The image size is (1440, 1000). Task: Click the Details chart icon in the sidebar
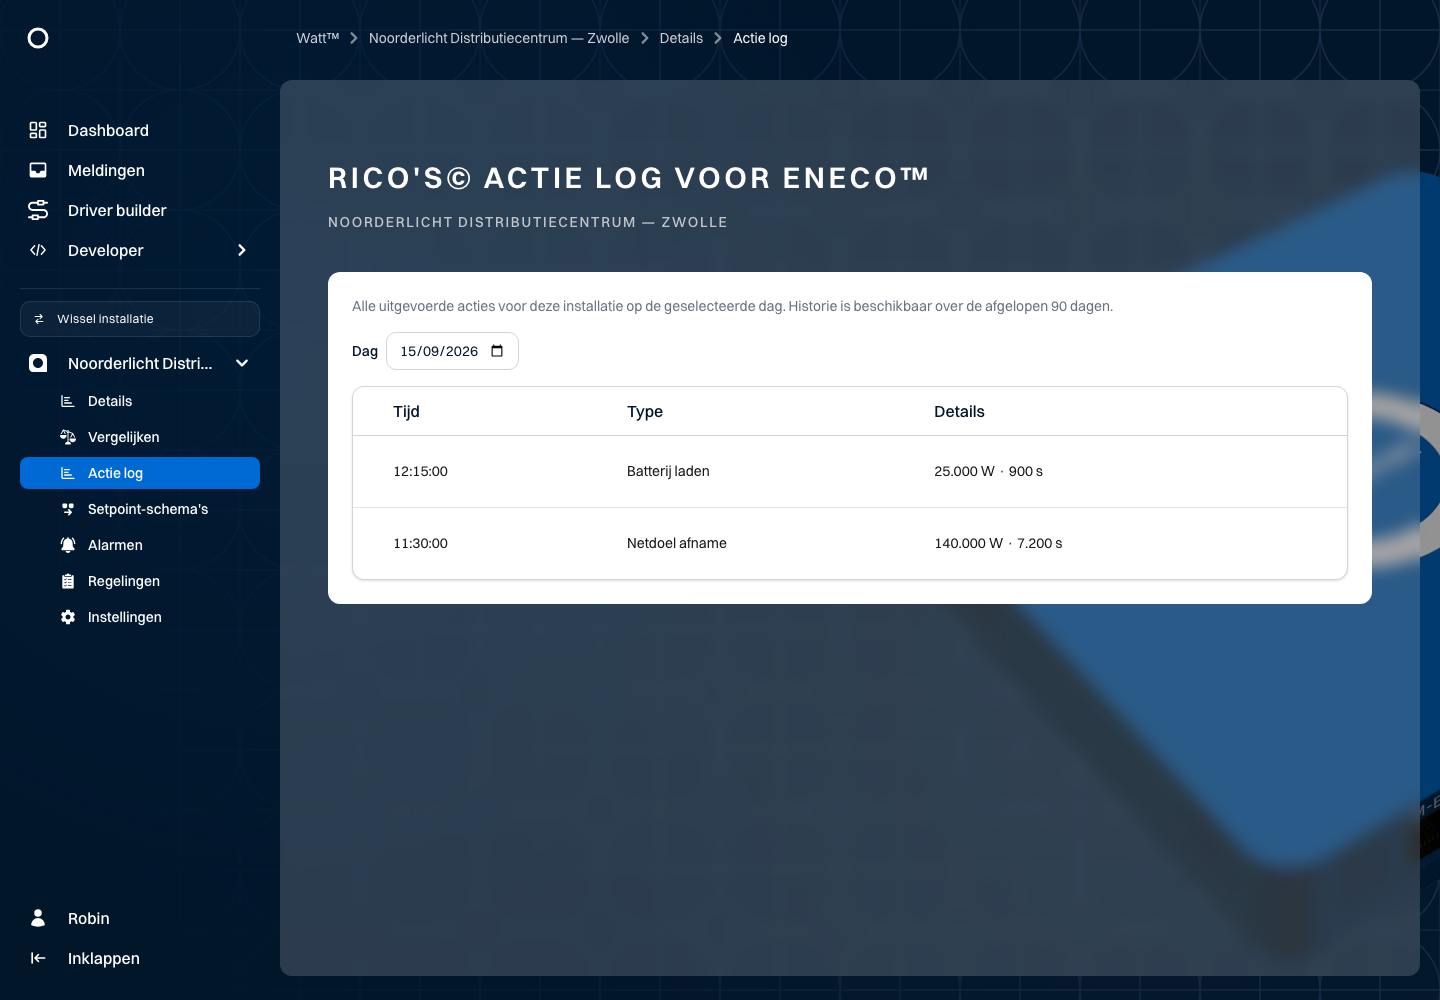point(68,401)
